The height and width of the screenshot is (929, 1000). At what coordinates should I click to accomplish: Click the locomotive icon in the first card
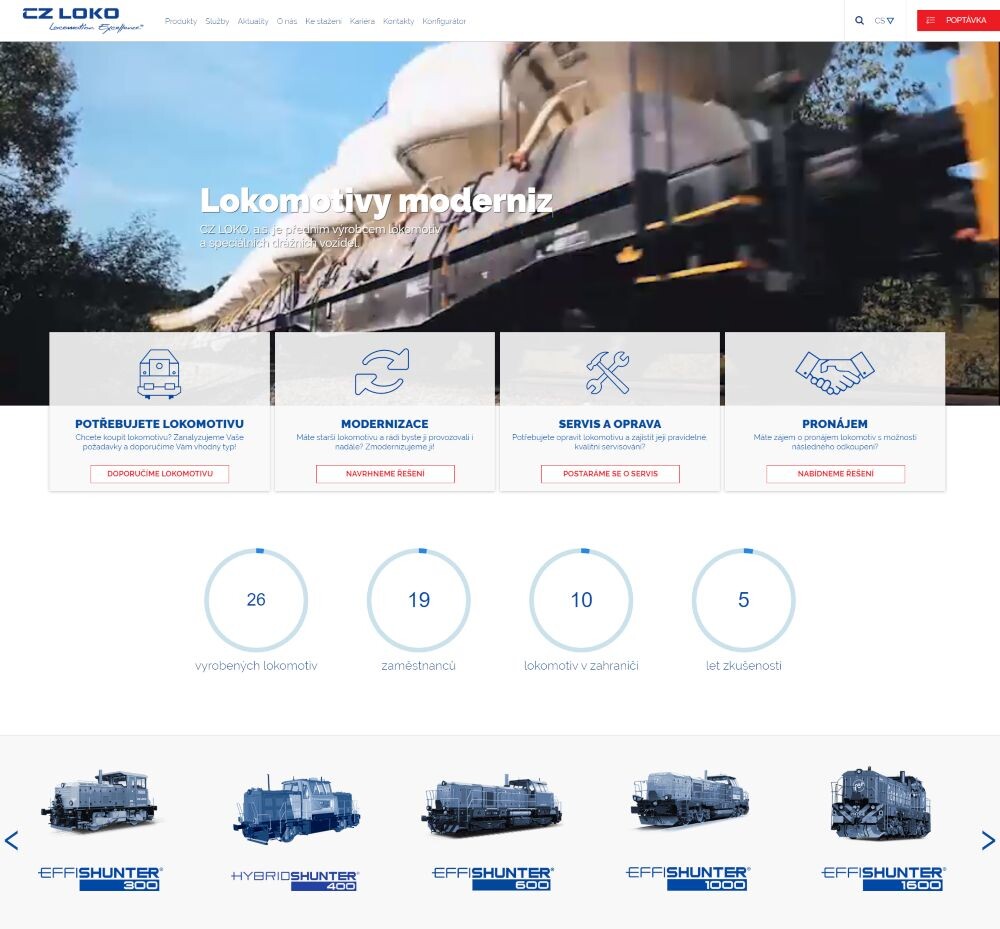click(159, 373)
